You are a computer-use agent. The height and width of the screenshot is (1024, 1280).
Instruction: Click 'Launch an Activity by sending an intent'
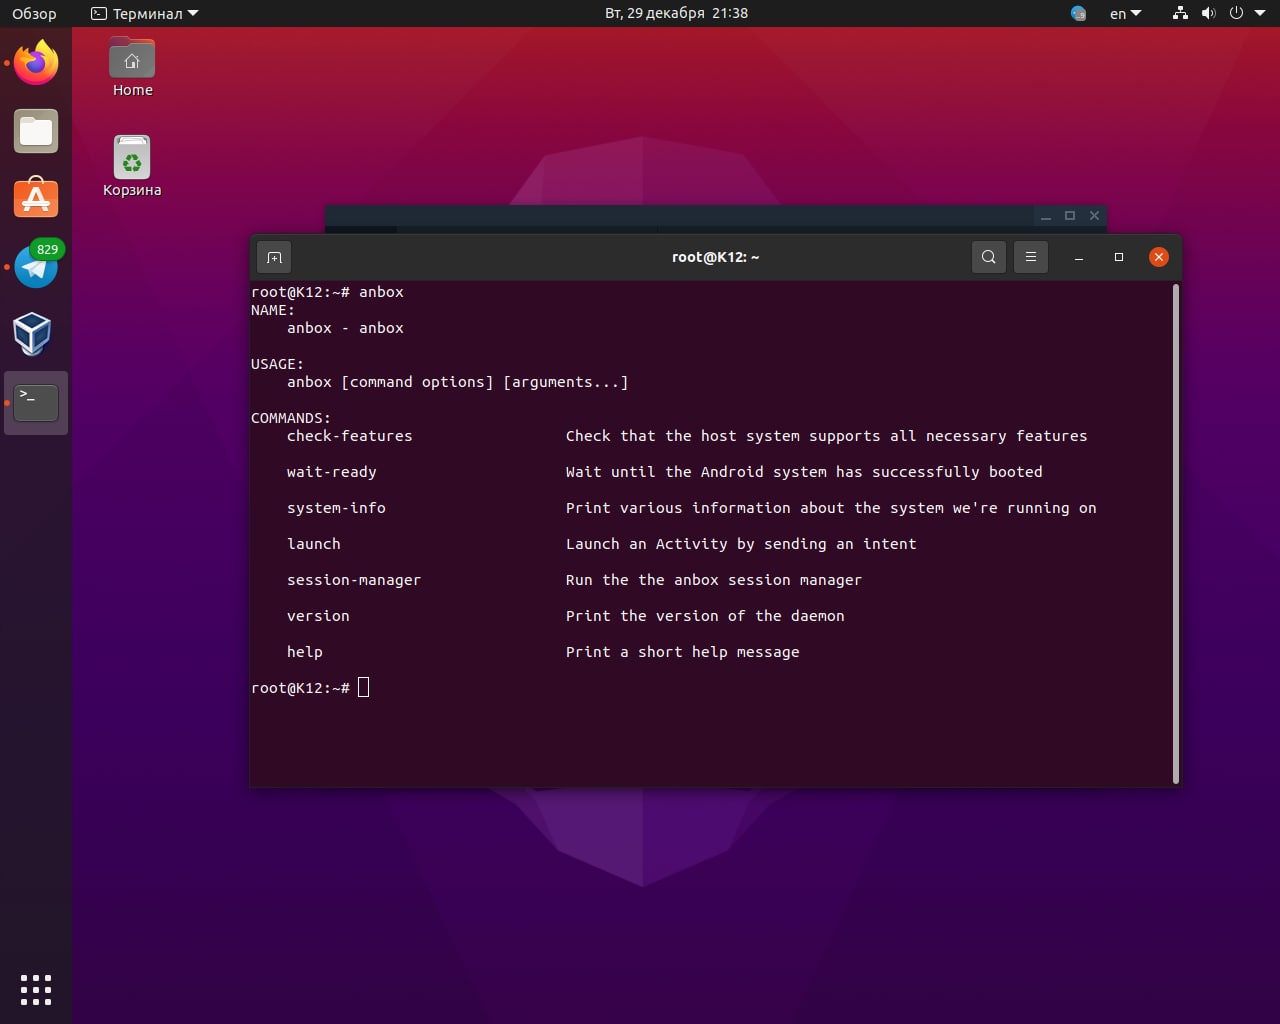pos(741,544)
